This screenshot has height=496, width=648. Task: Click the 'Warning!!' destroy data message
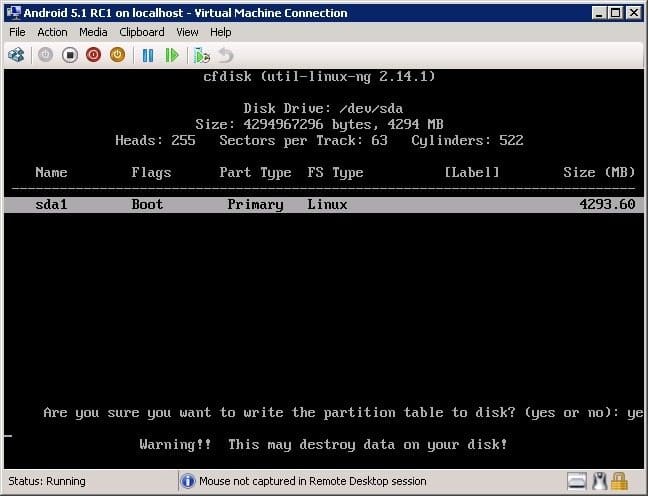pos(323,445)
